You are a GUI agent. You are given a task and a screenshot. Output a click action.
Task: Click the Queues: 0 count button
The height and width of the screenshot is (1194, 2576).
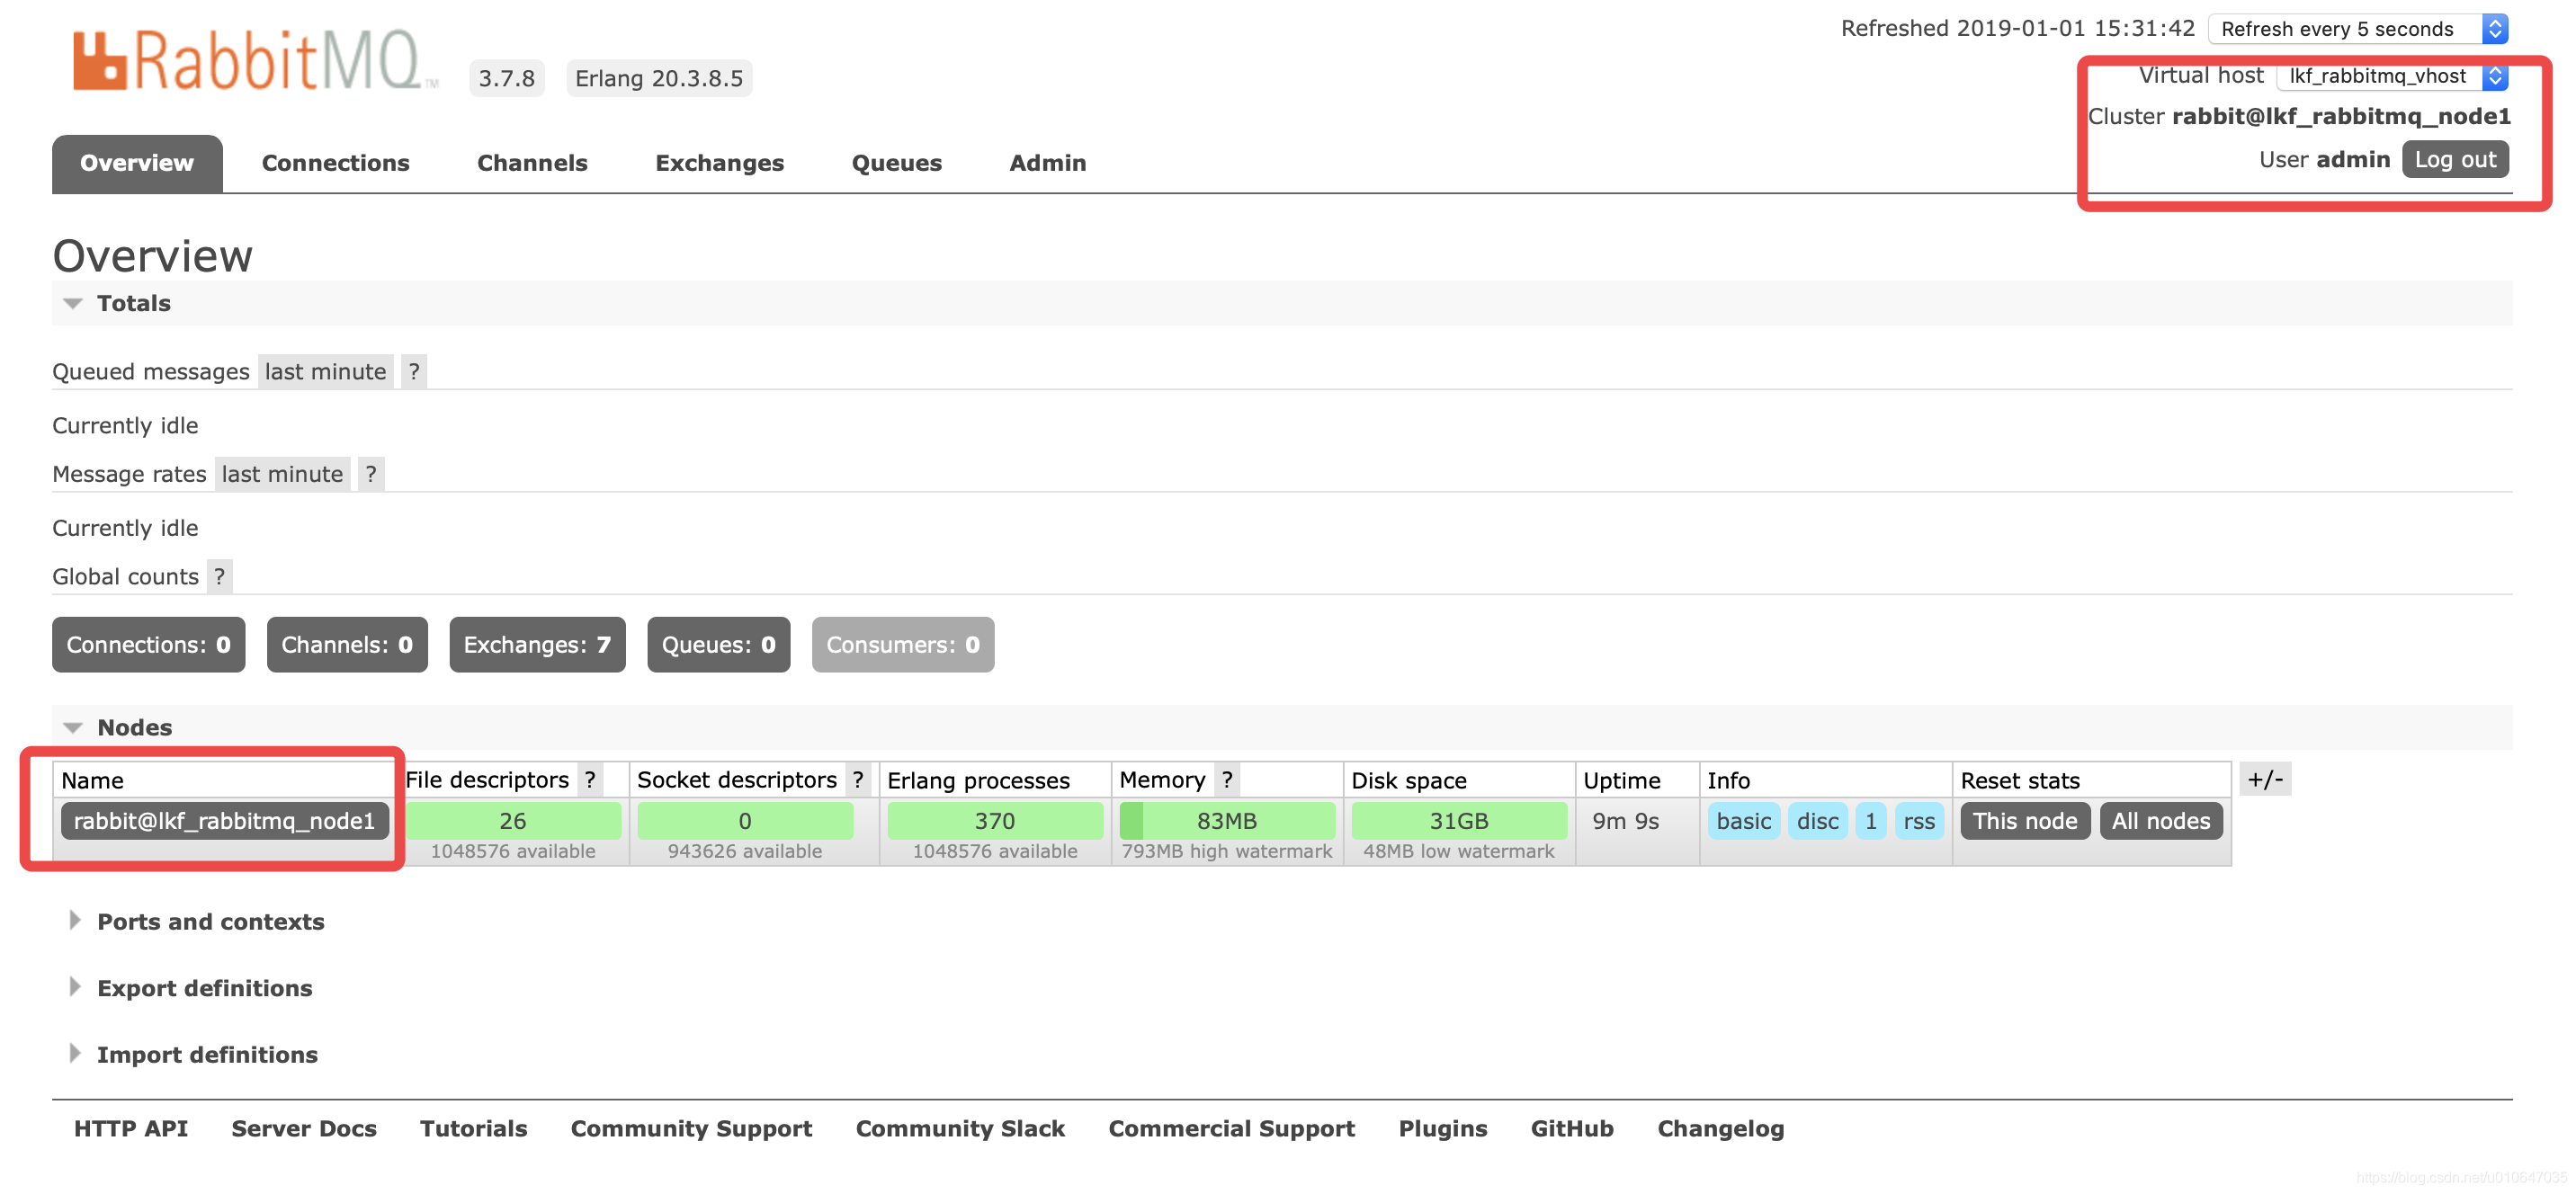coord(718,645)
